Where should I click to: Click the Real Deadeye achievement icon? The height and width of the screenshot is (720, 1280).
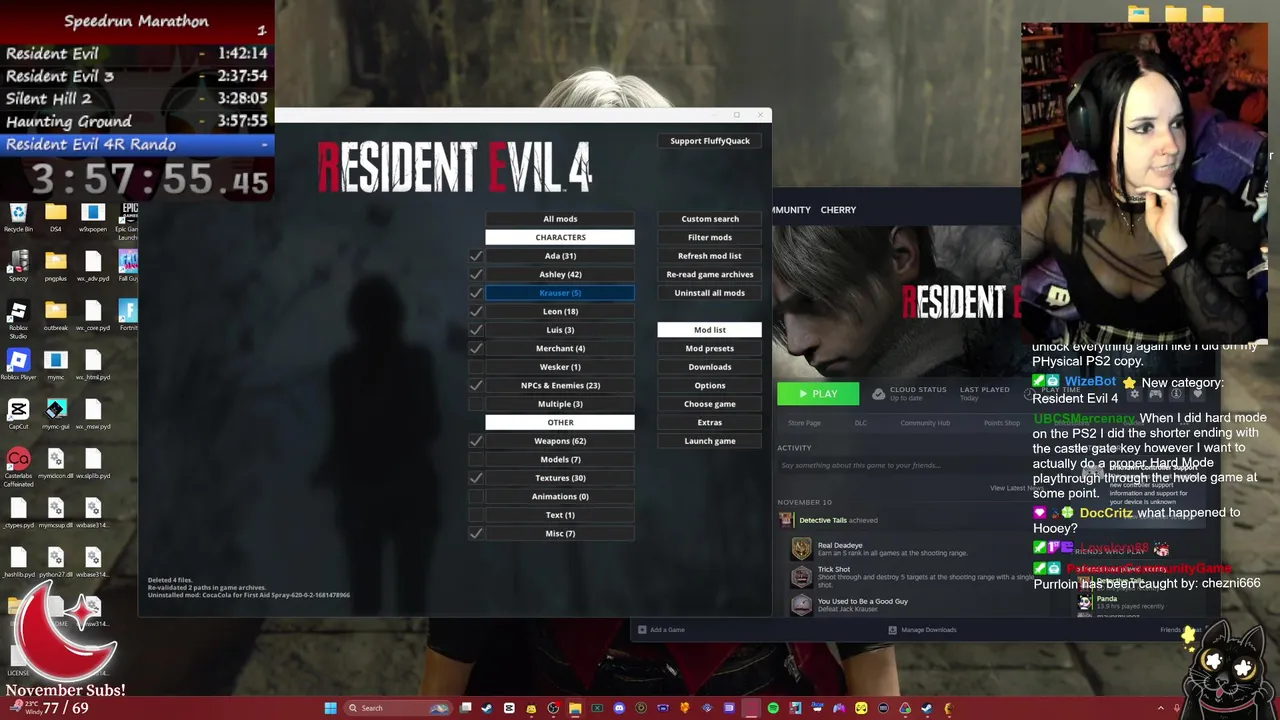coord(801,549)
